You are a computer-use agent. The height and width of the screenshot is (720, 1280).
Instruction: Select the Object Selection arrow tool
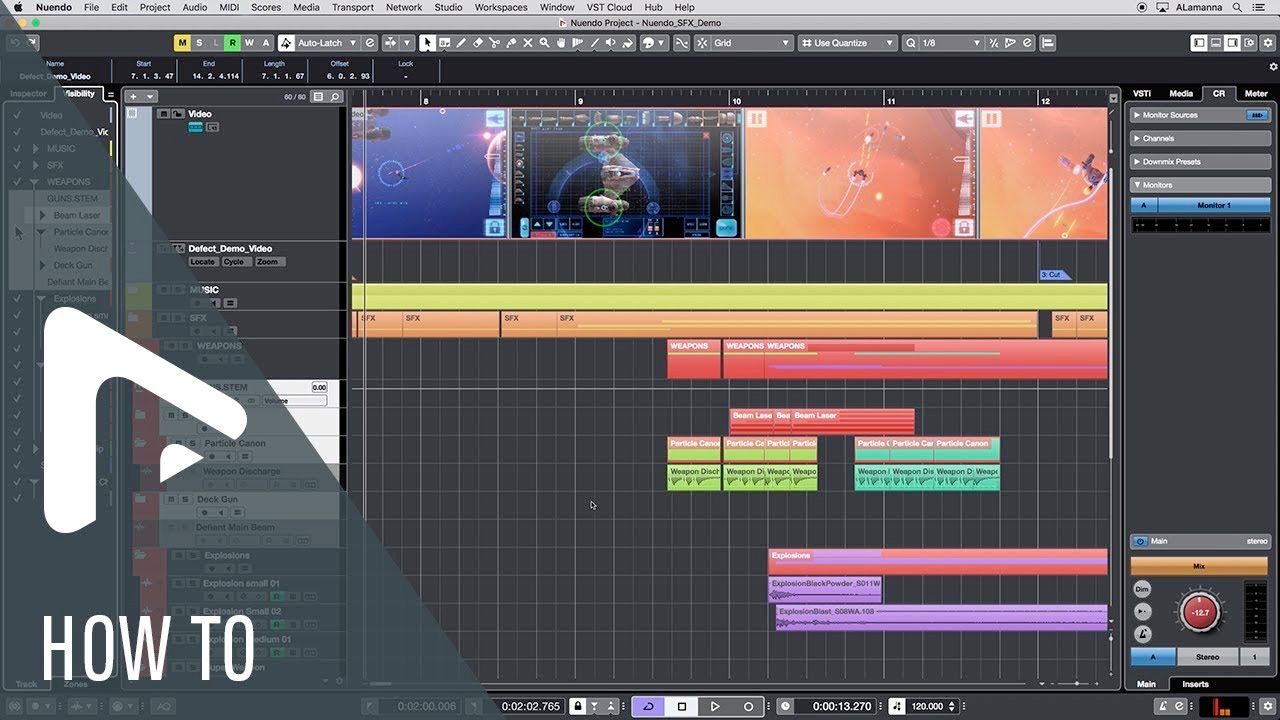click(x=426, y=43)
